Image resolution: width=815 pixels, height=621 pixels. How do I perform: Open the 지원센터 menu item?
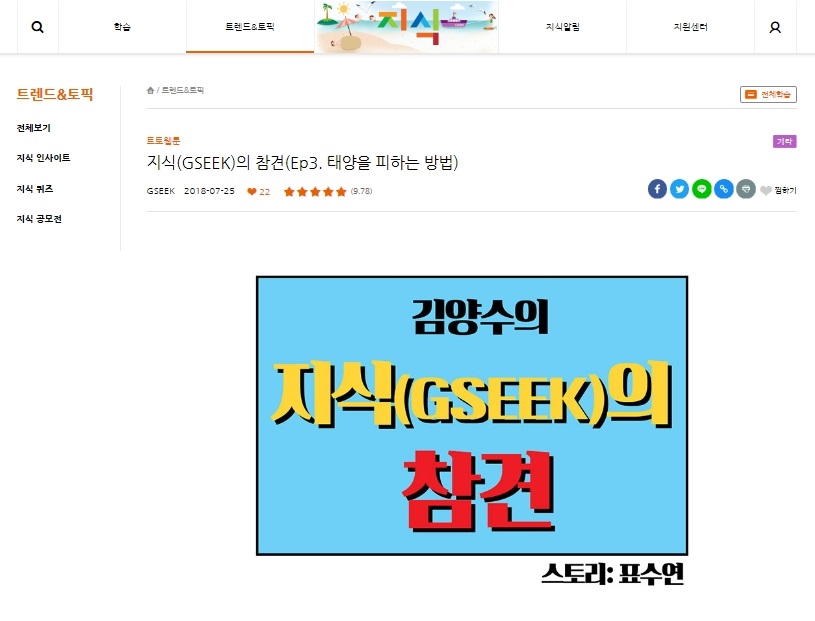pyautogui.click(x=690, y=27)
